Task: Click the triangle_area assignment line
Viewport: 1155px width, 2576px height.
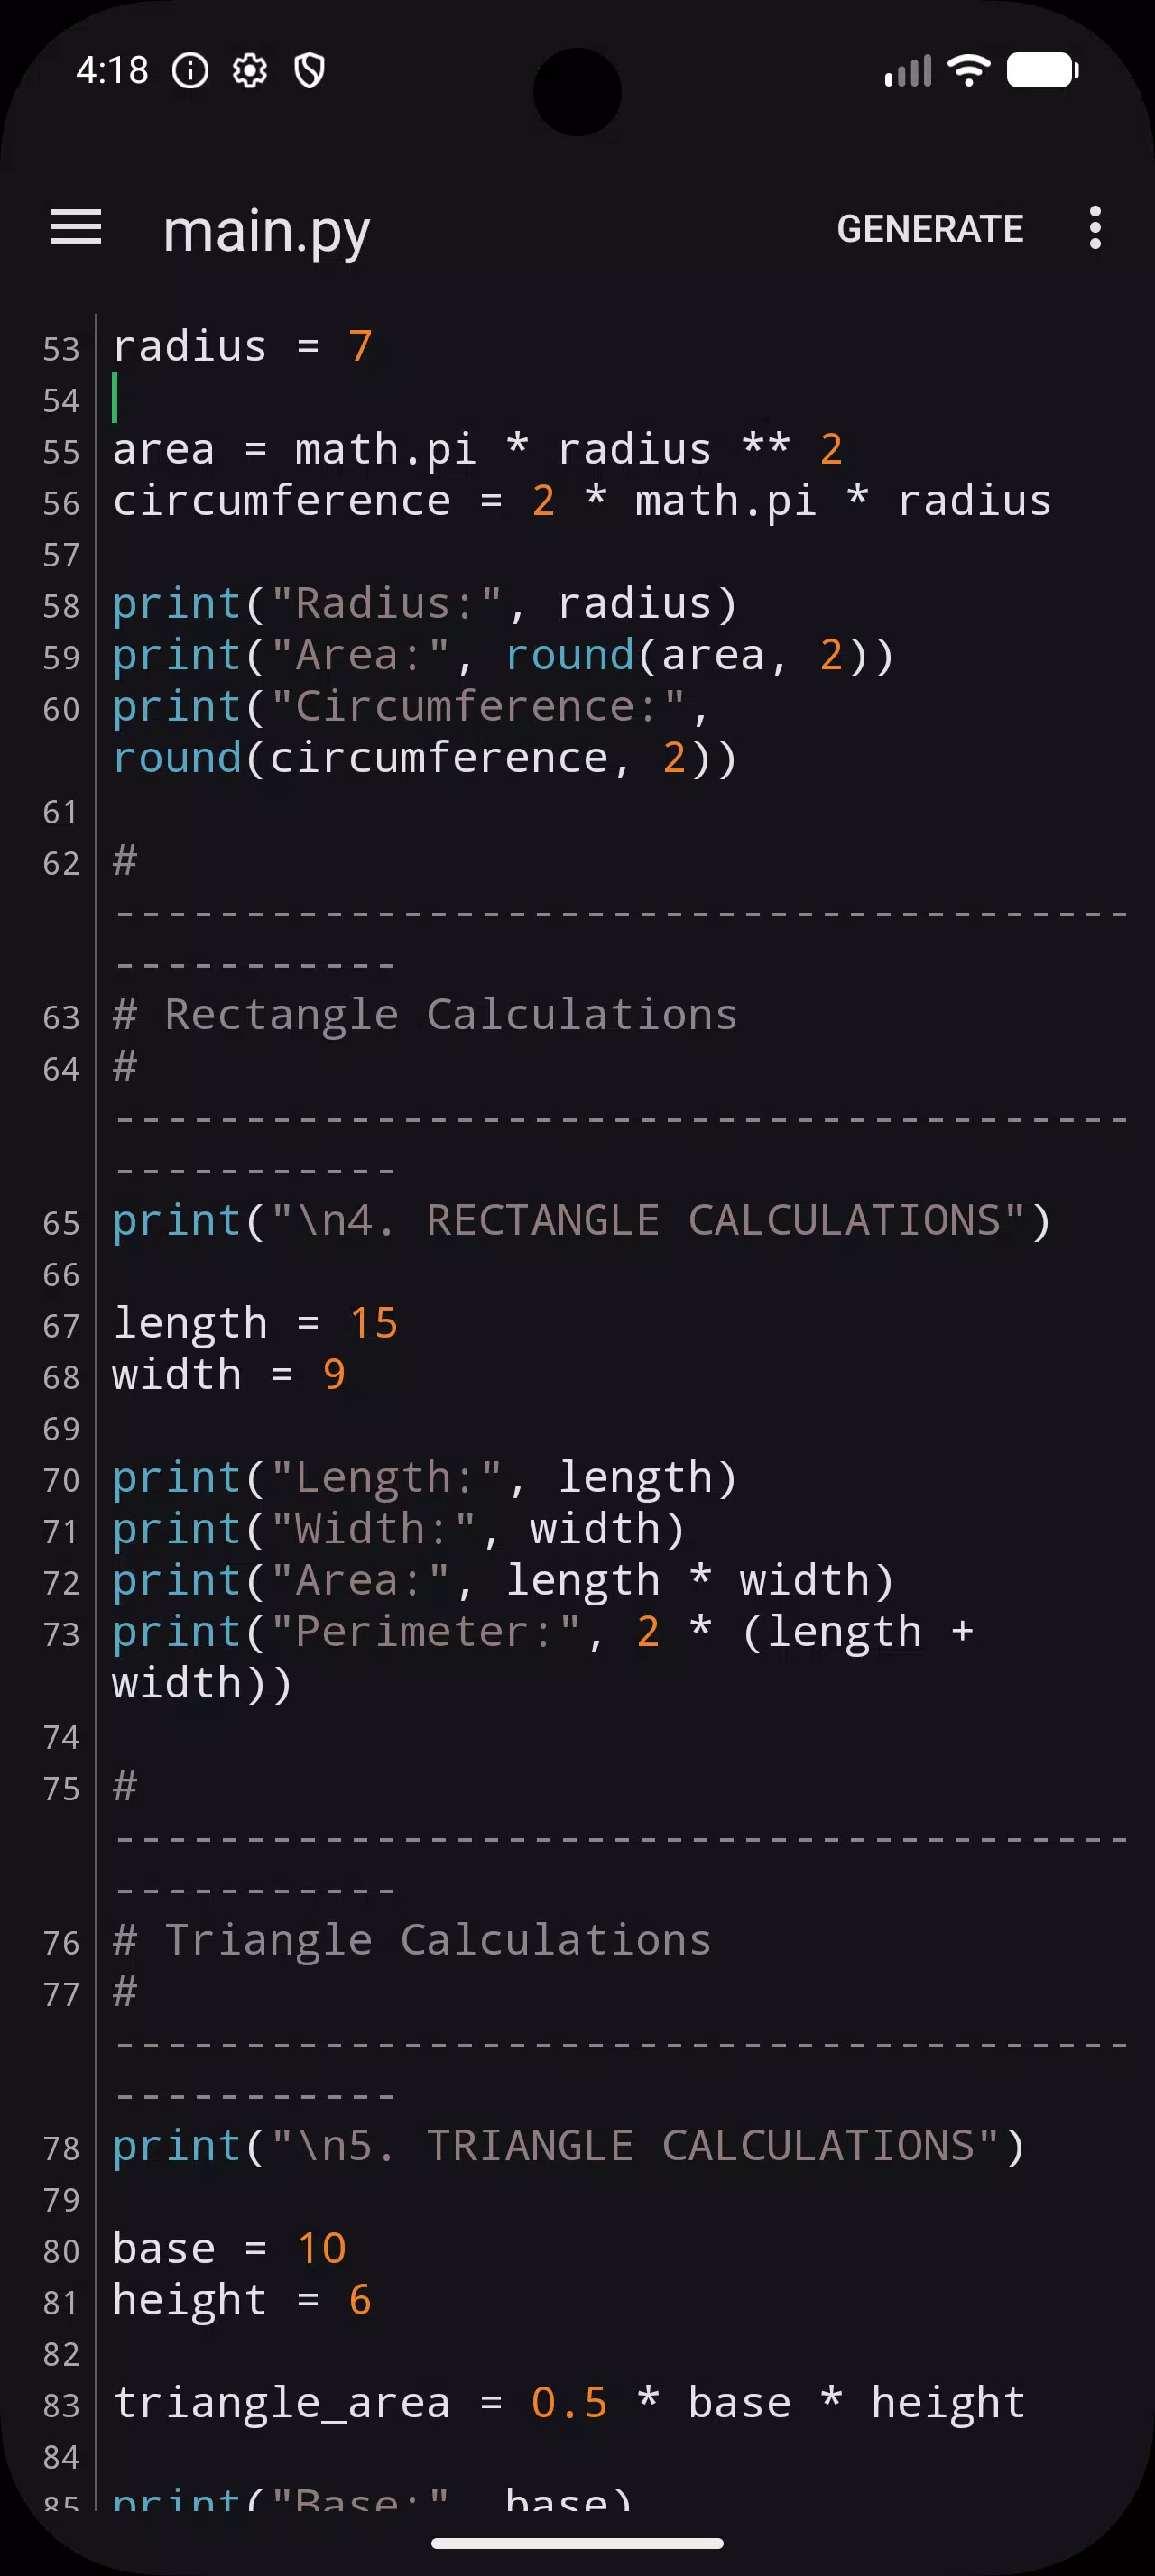Action: [x=569, y=2403]
